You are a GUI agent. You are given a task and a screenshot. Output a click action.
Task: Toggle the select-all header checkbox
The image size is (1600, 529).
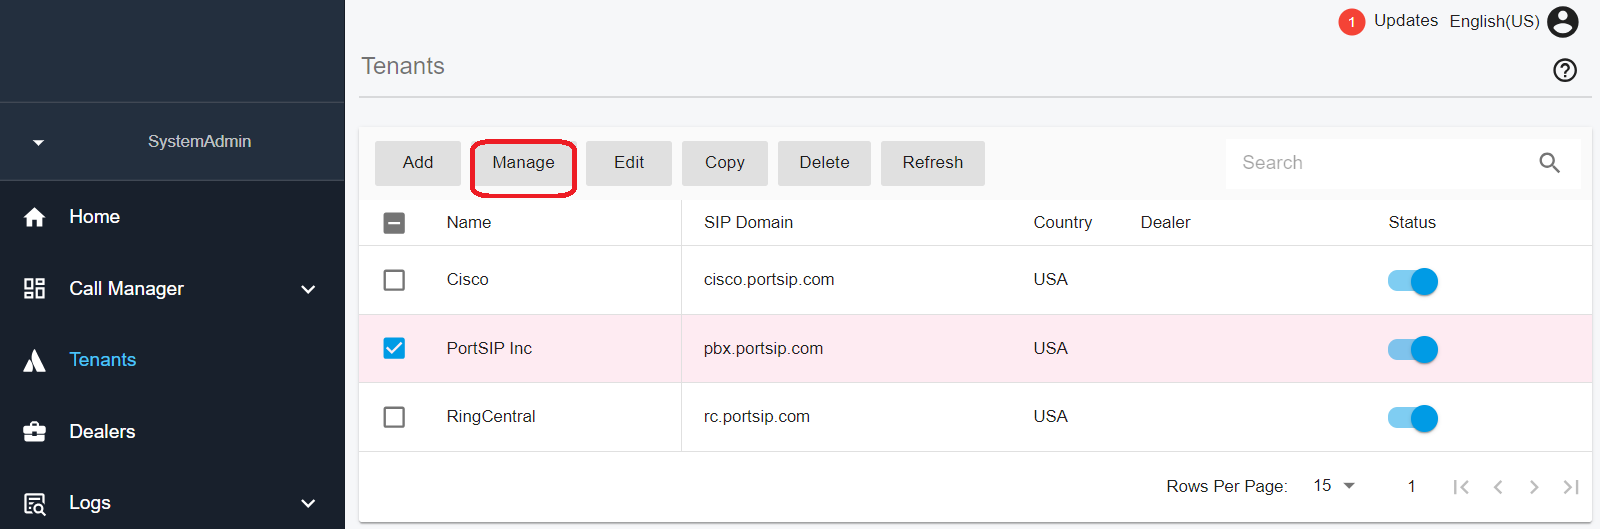394,223
